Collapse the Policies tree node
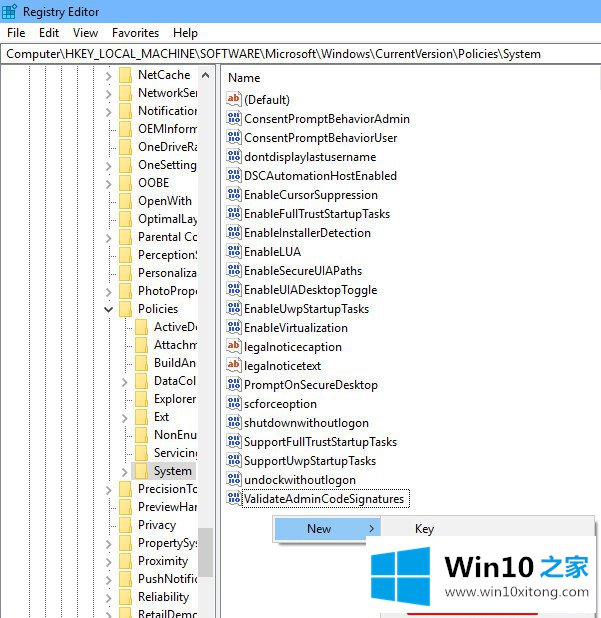The height and width of the screenshot is (618, 601). [108, 309]
